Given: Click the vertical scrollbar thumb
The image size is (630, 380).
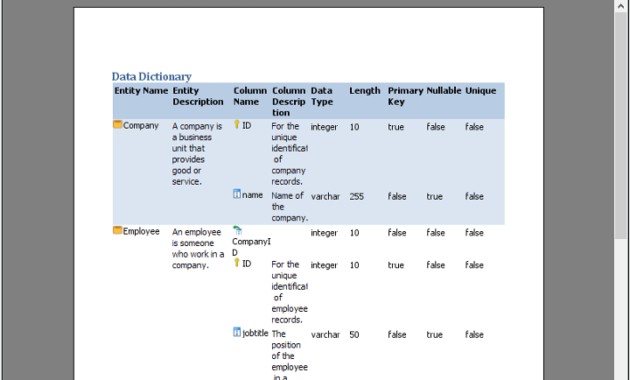Looking at the screenshot, I should coord(621,126).
